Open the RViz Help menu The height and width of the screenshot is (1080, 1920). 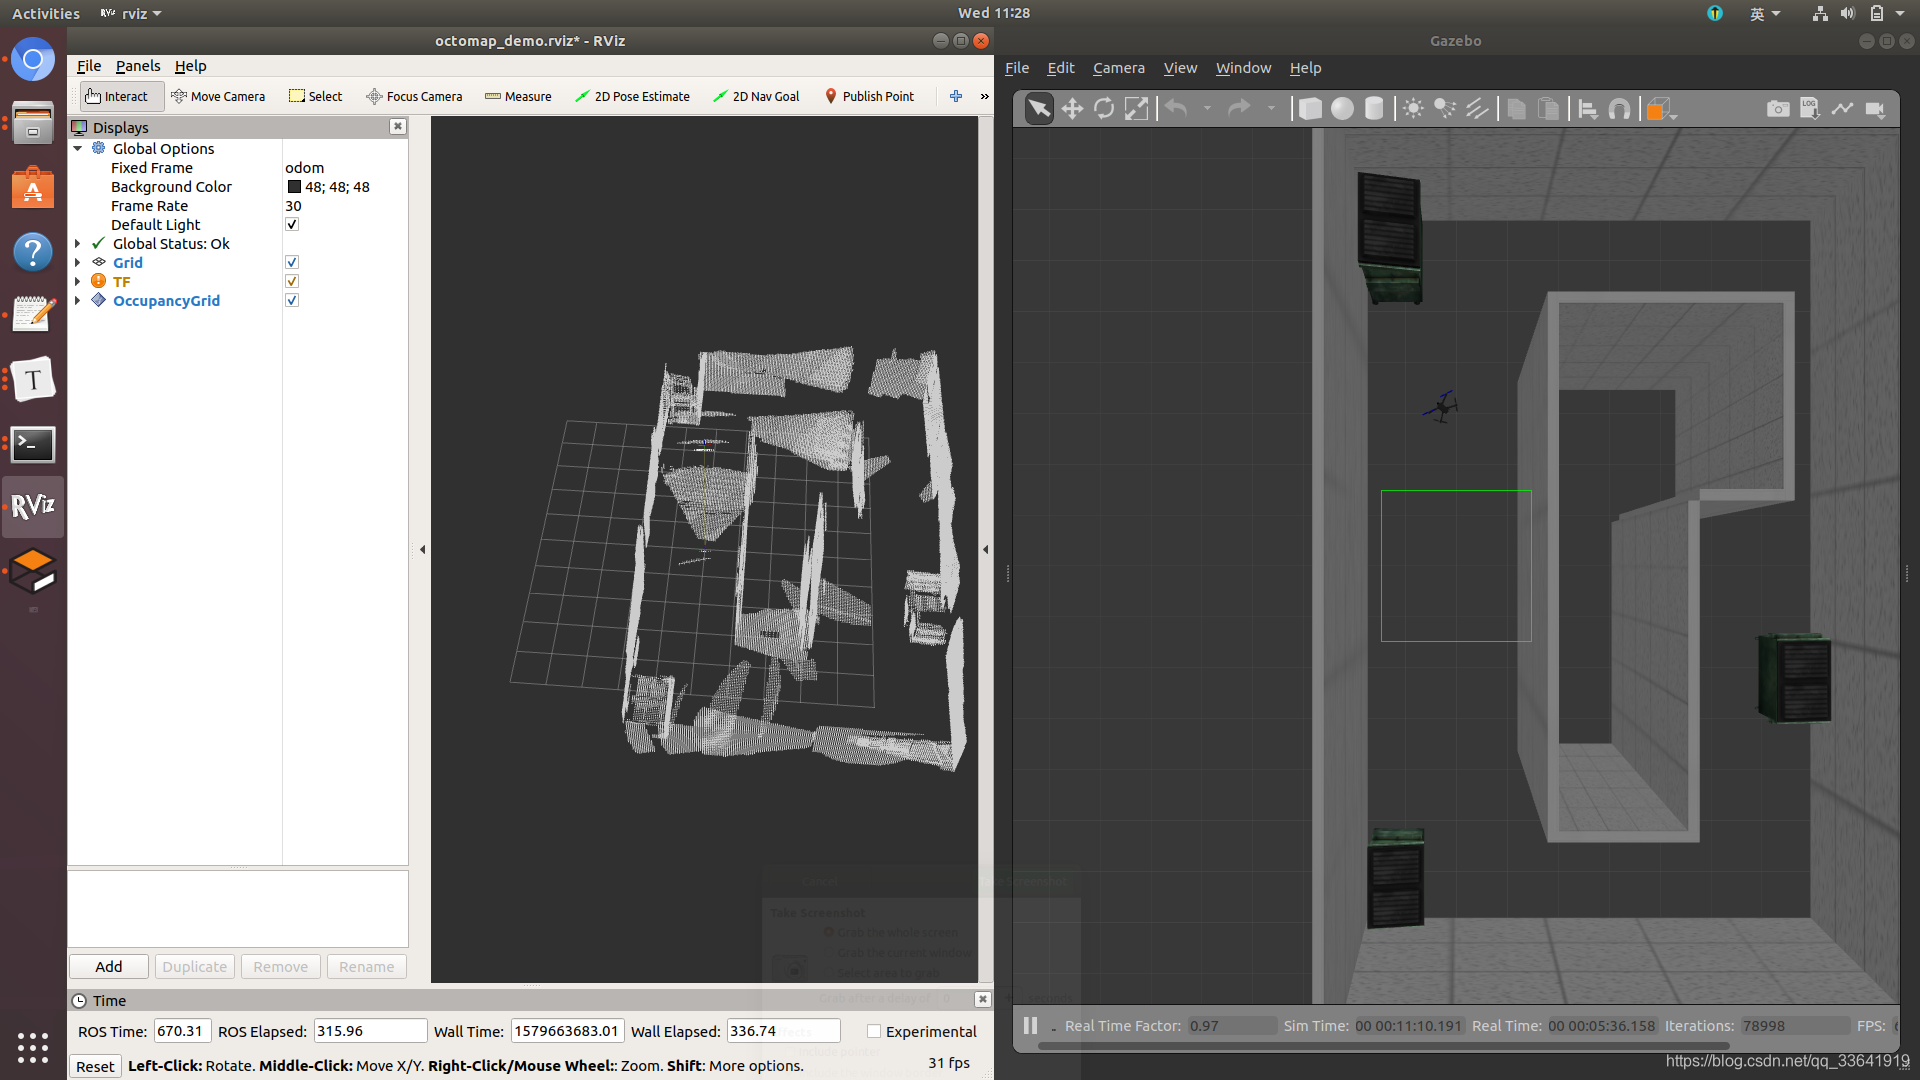coord(190,66)
